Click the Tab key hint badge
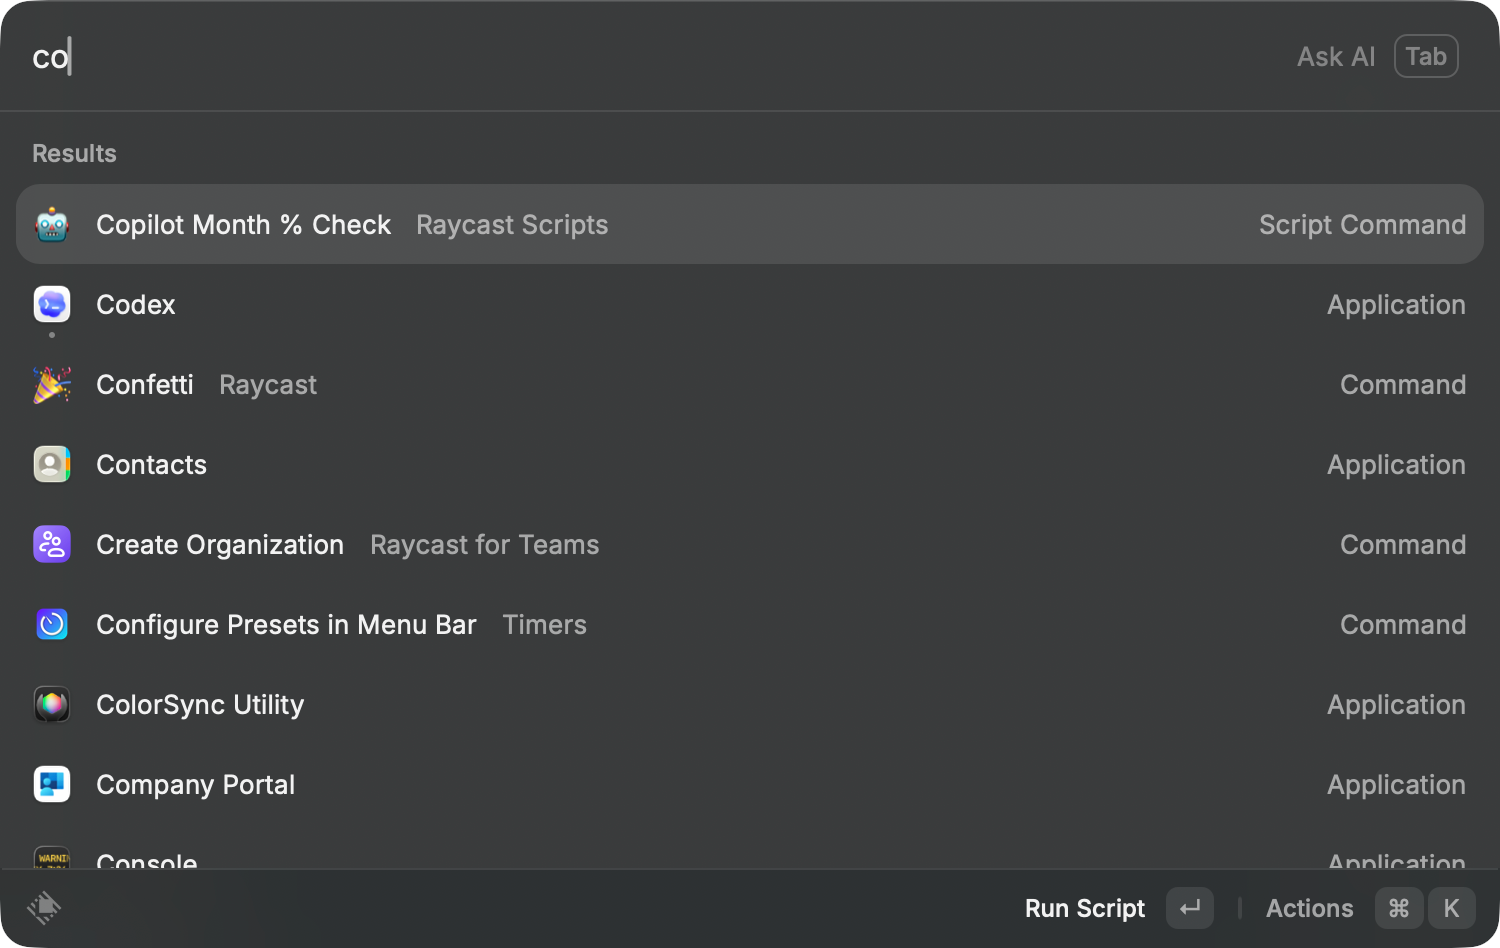The width and height of the screenshot is (1500, 948). [x=1425, y=56]
